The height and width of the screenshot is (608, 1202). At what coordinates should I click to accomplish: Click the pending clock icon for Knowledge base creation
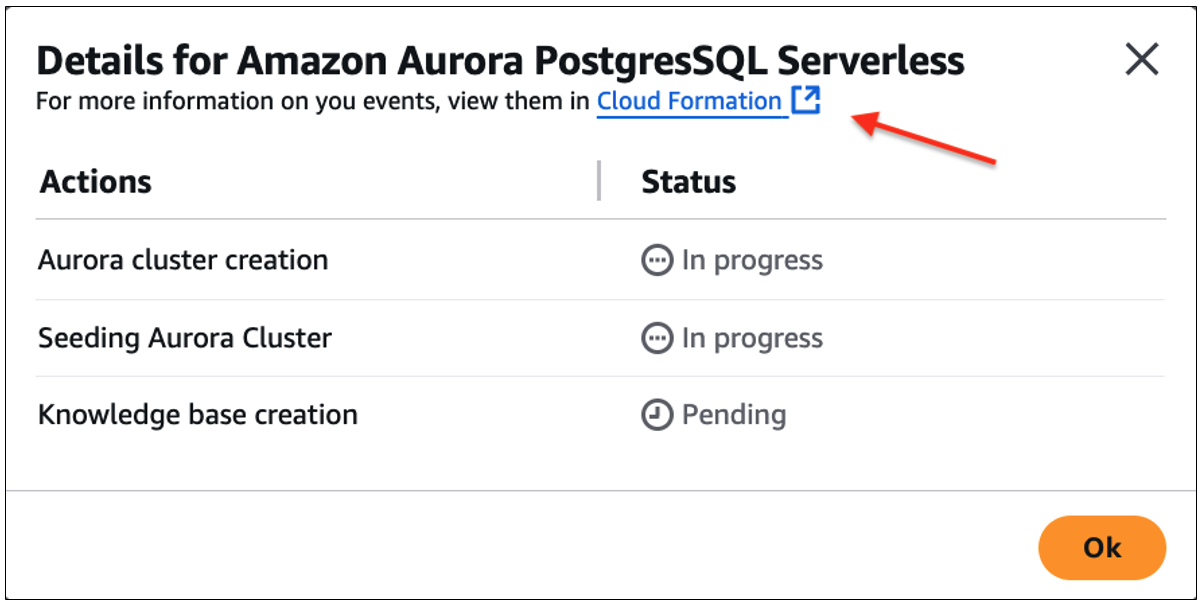(x=656, y=415)
